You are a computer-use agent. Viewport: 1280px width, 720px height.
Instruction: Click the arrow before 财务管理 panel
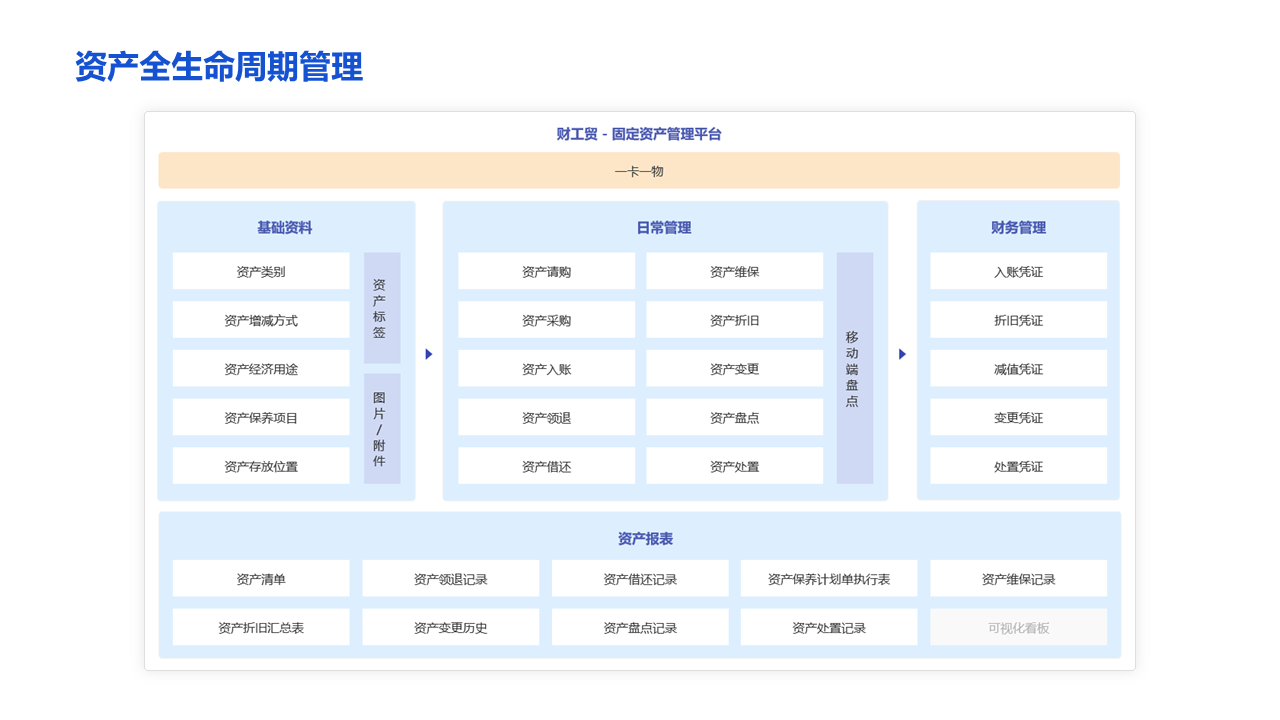[x=902, y=354]
